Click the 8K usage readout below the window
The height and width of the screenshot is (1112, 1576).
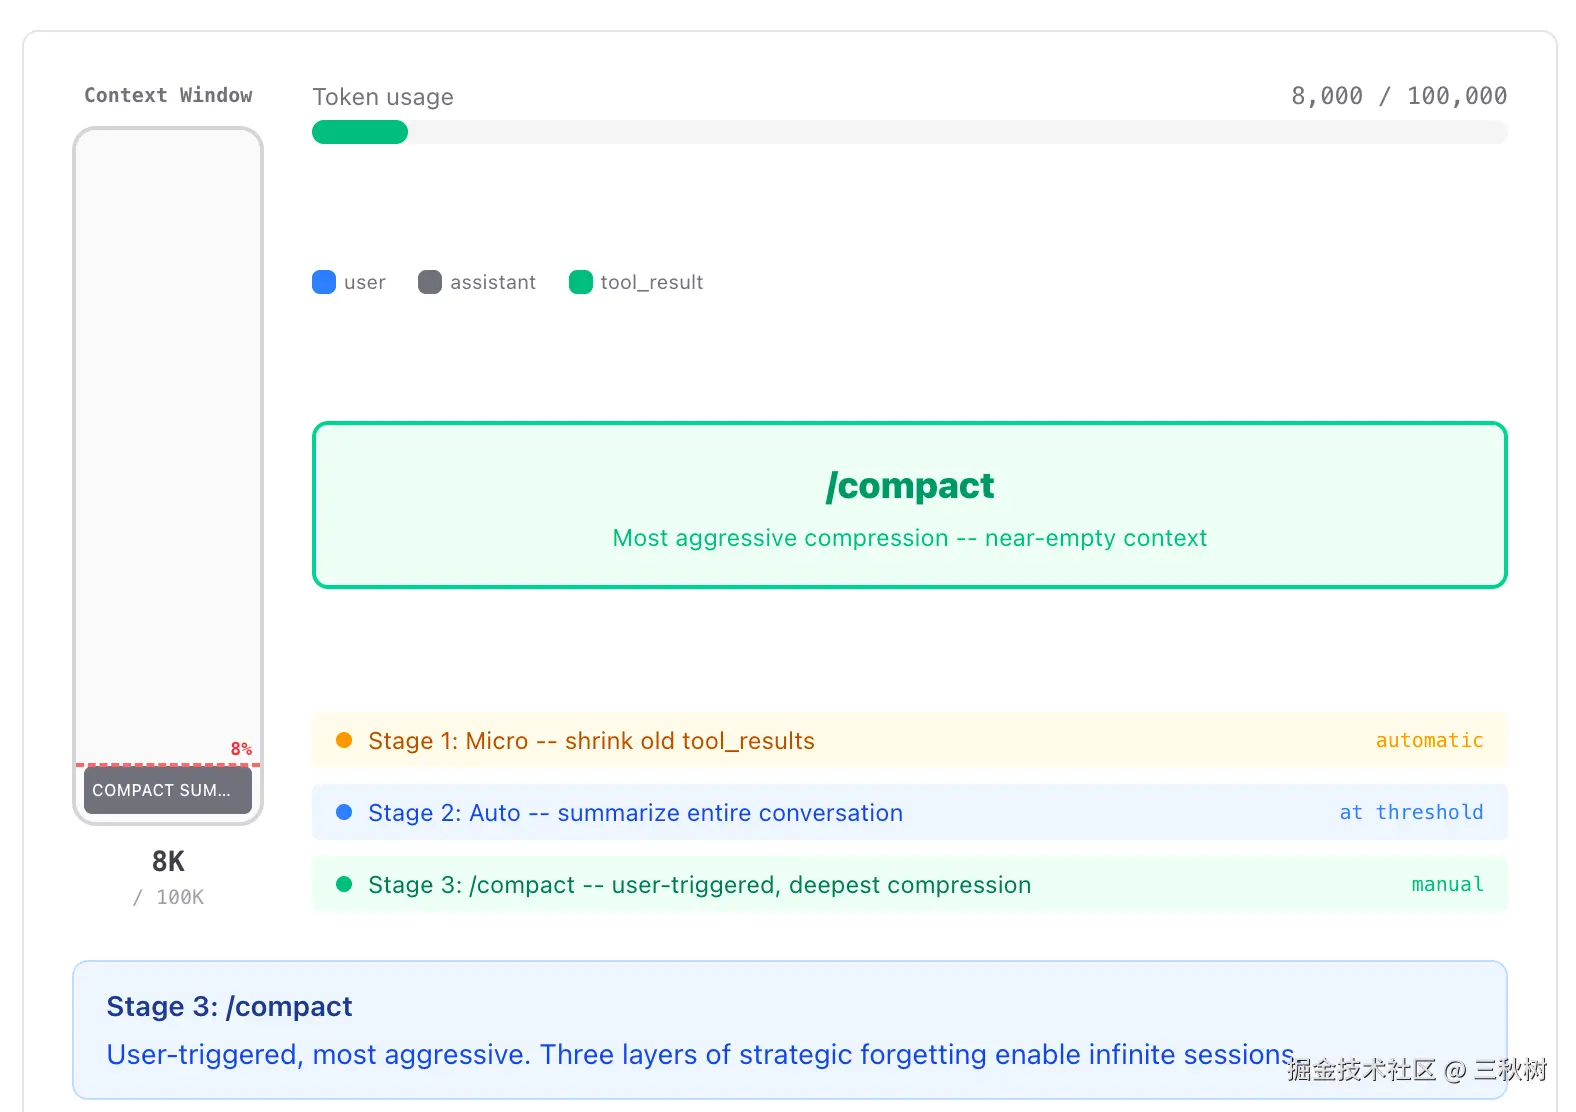pyautogui.click(x=168, y=861)
